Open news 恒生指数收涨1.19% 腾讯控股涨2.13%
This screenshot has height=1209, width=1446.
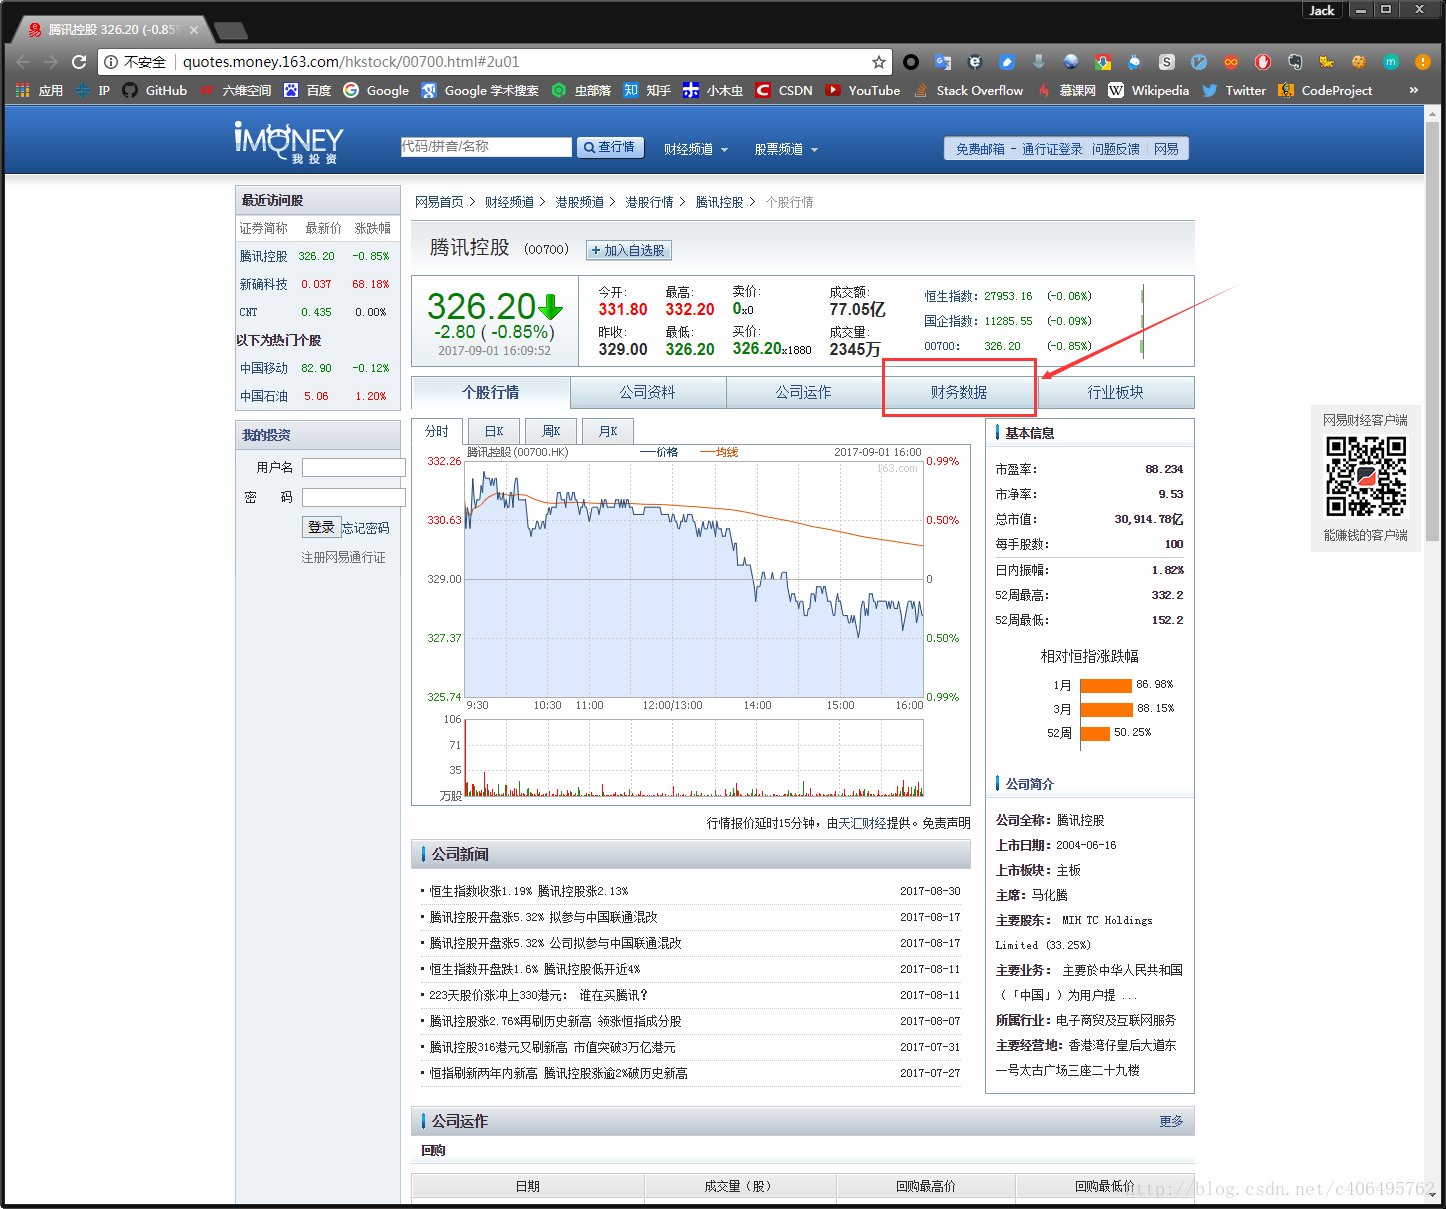pyautogui.click(x=529, y=891)
